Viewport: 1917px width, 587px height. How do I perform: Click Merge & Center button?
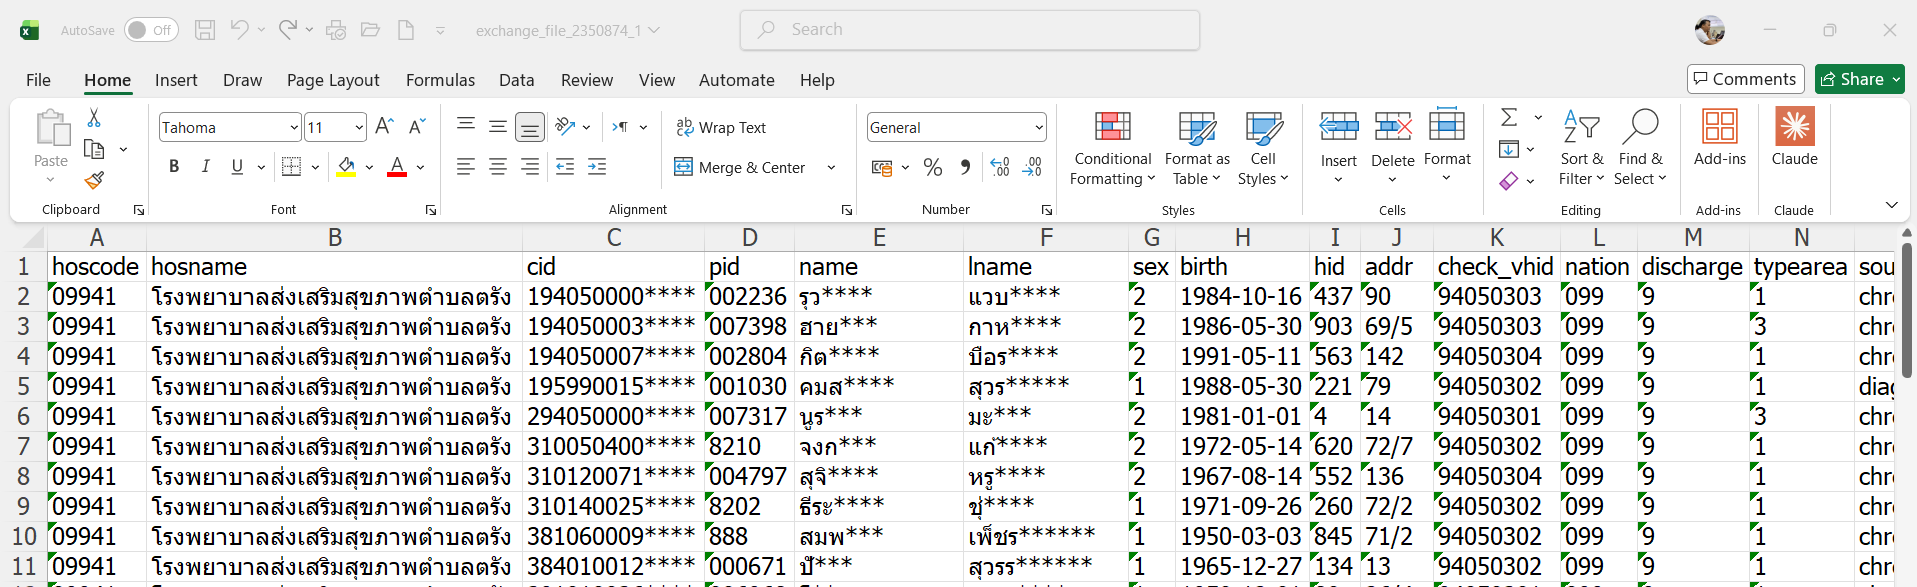coord(740,167)
